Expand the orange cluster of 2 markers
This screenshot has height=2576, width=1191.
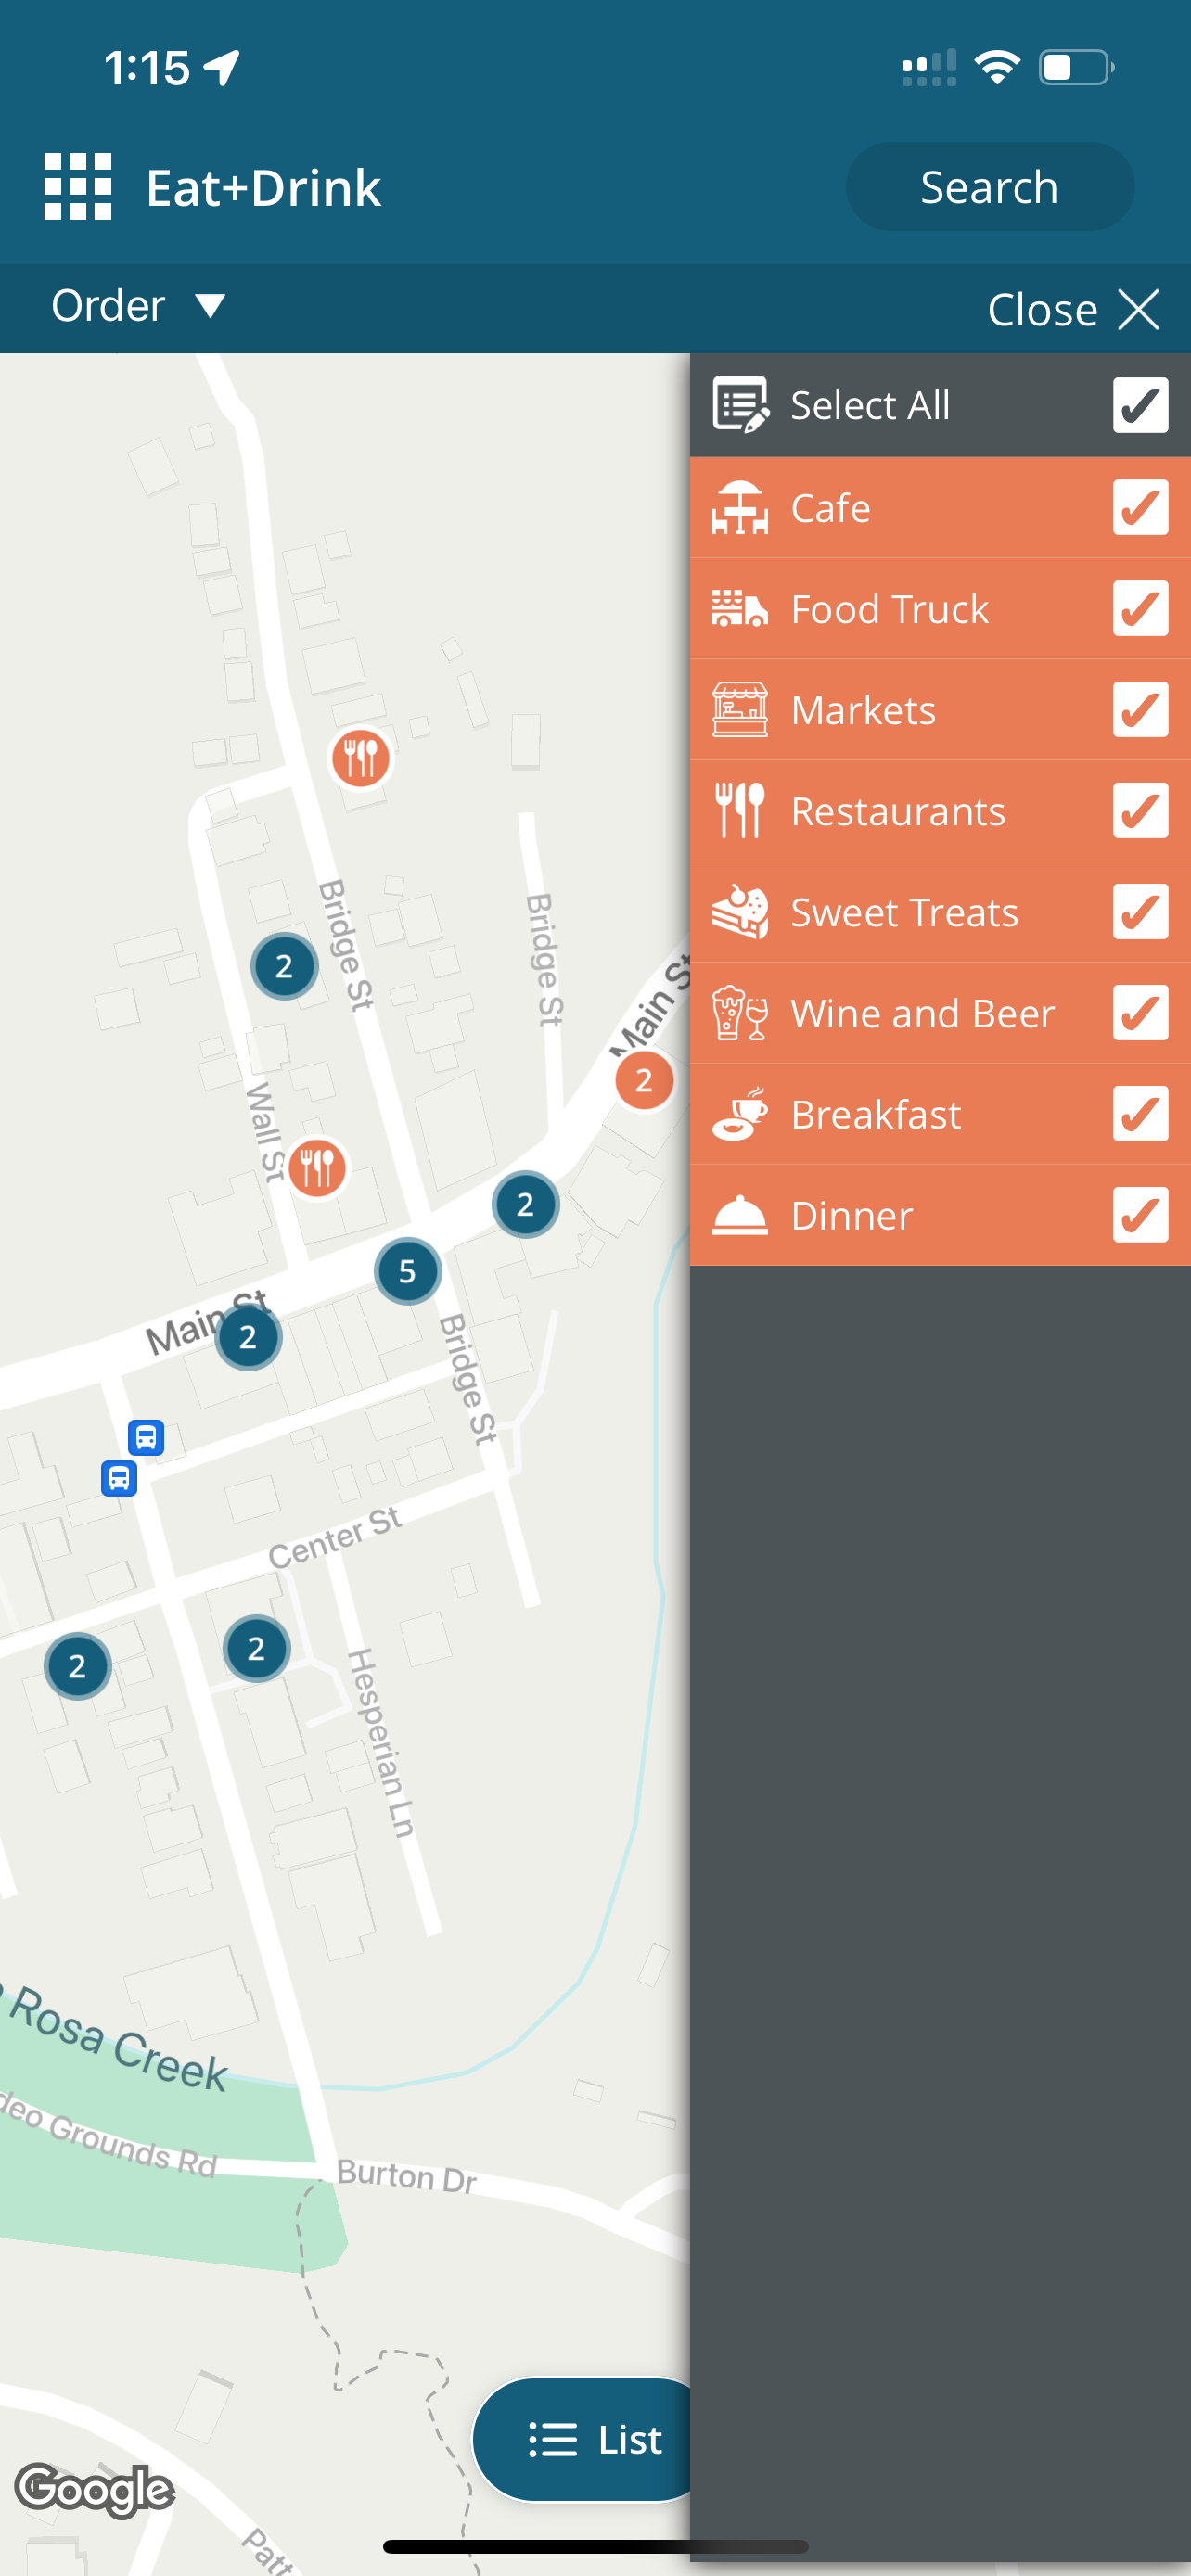click(644, 1081)
